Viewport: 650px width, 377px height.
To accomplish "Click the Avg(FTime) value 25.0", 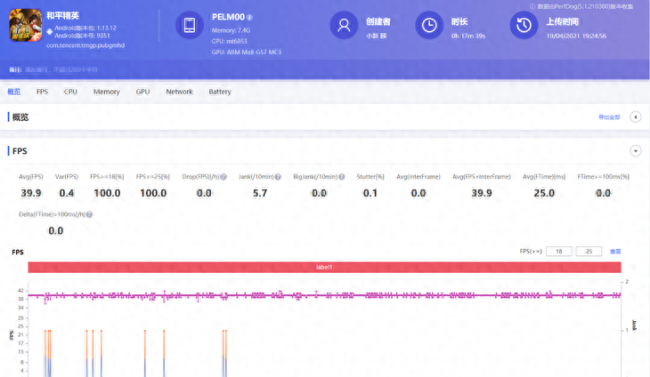I will point(544,193).
